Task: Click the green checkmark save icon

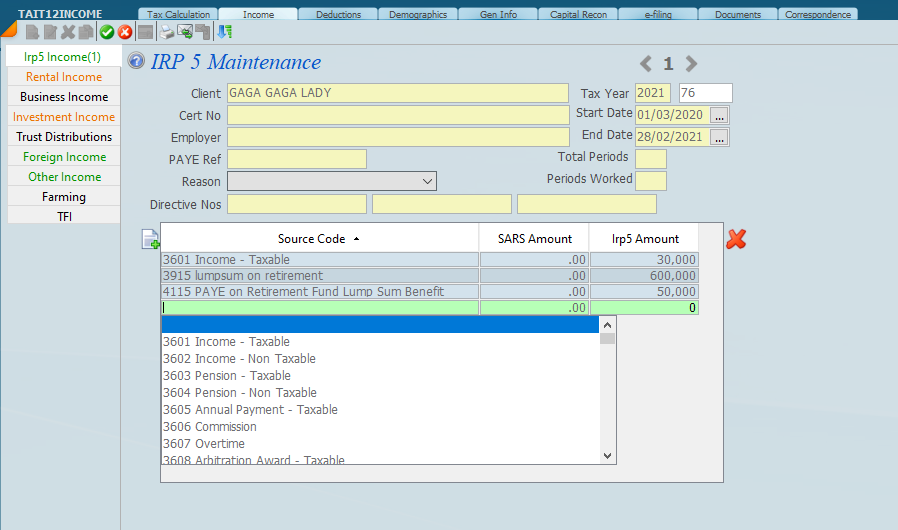Action: pos(107,32)
